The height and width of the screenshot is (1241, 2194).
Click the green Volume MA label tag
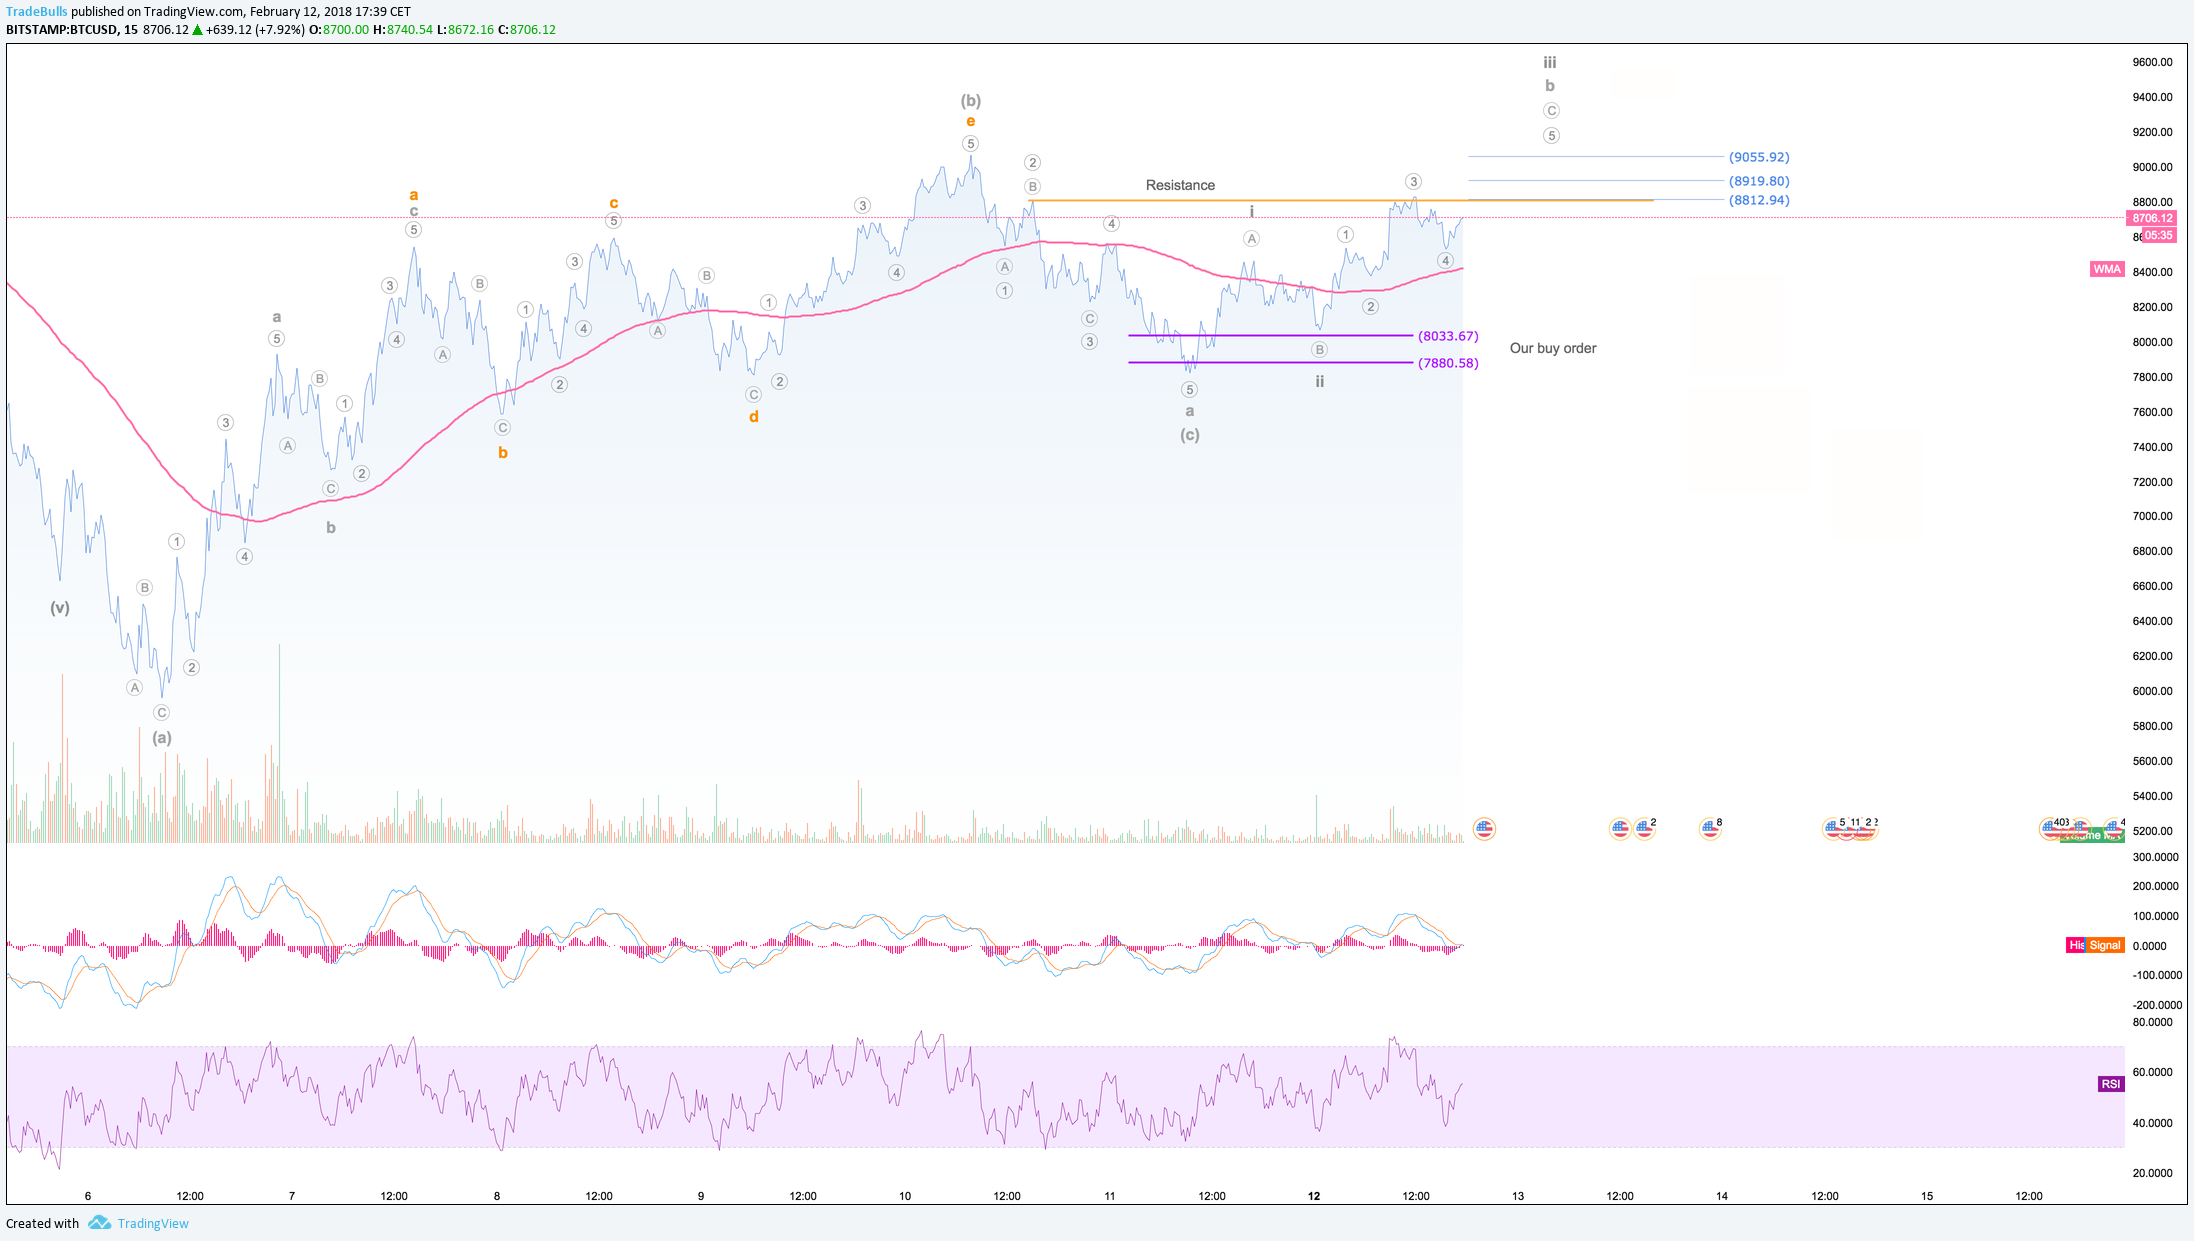[x=2092, y=836]
